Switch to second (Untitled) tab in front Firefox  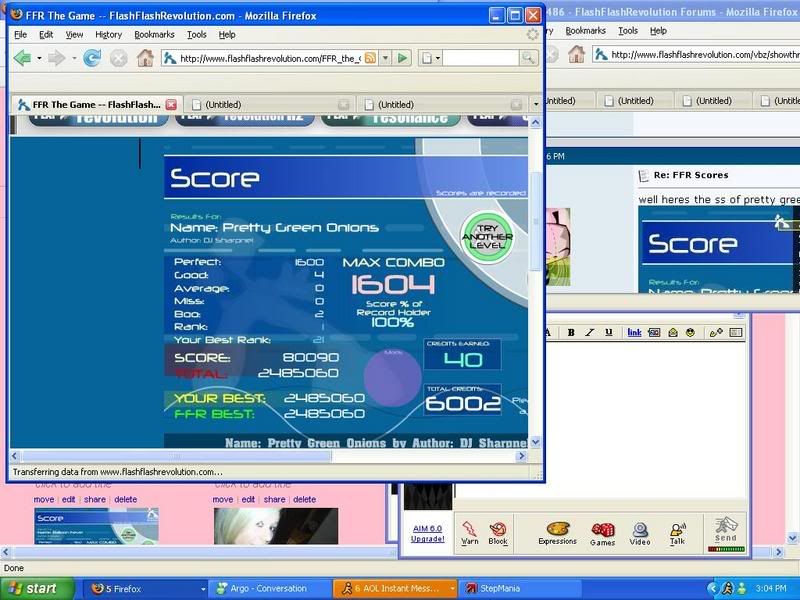269,105
